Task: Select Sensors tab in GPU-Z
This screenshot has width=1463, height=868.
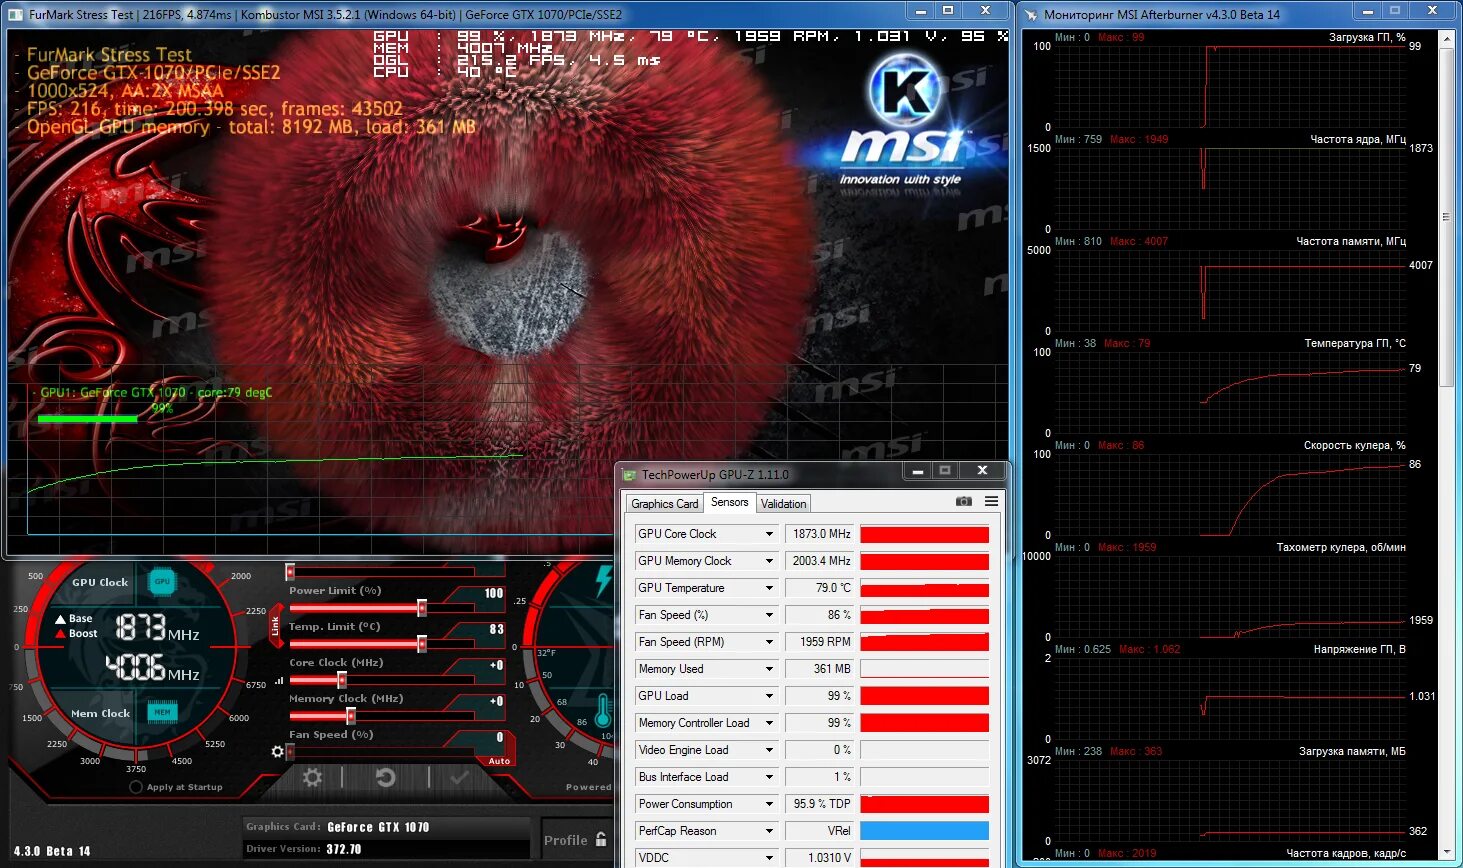Action: click(730, 502)
